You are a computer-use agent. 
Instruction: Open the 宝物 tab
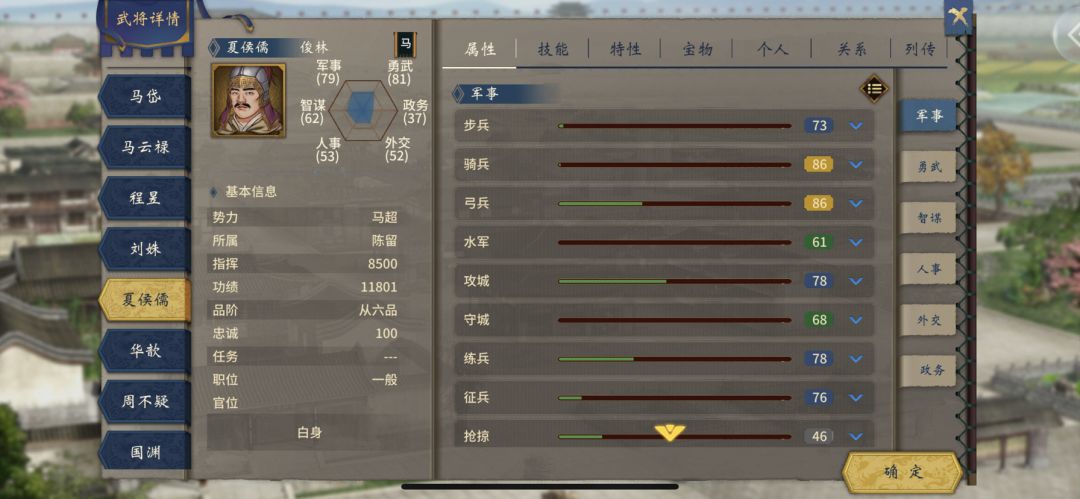pyautogui.click(x=697, y=49)
